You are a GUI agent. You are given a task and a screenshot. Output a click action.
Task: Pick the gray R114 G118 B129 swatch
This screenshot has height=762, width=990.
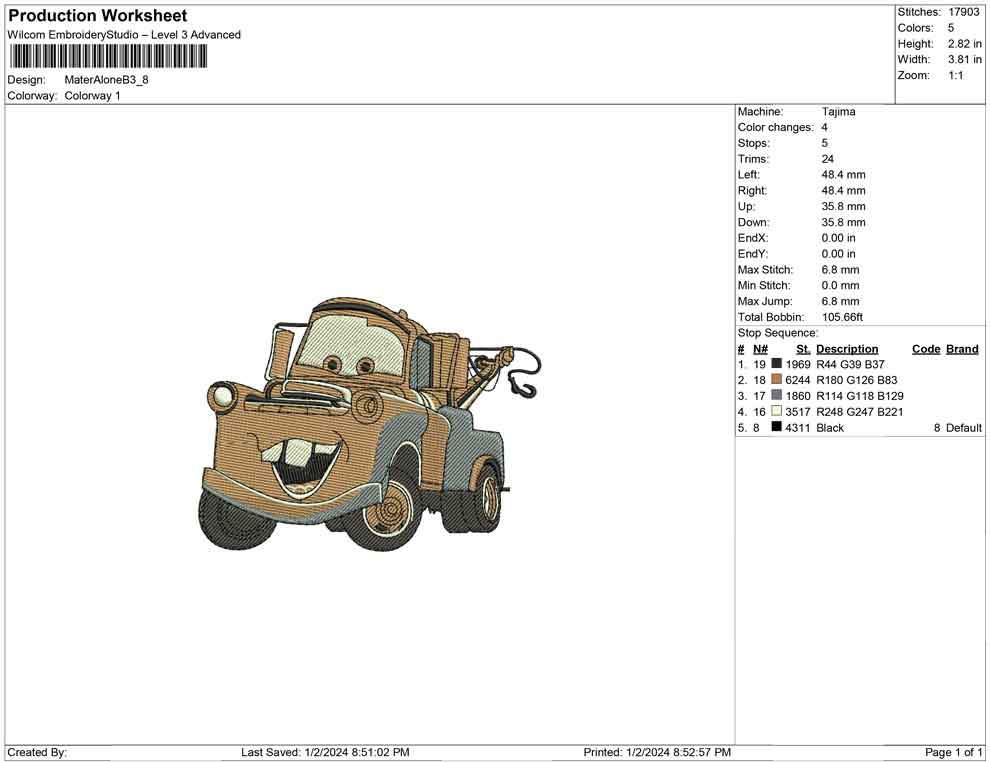point(777,396)
